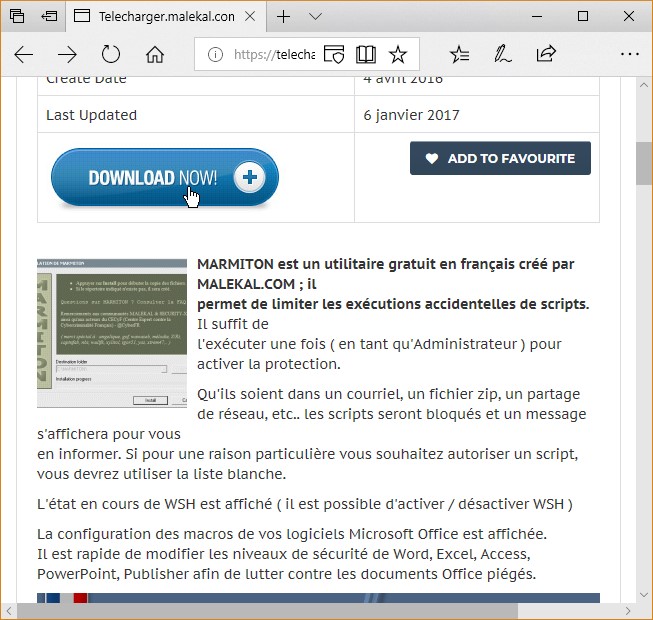
Task: Click the address bar URL field
Action: click(275, 54)
